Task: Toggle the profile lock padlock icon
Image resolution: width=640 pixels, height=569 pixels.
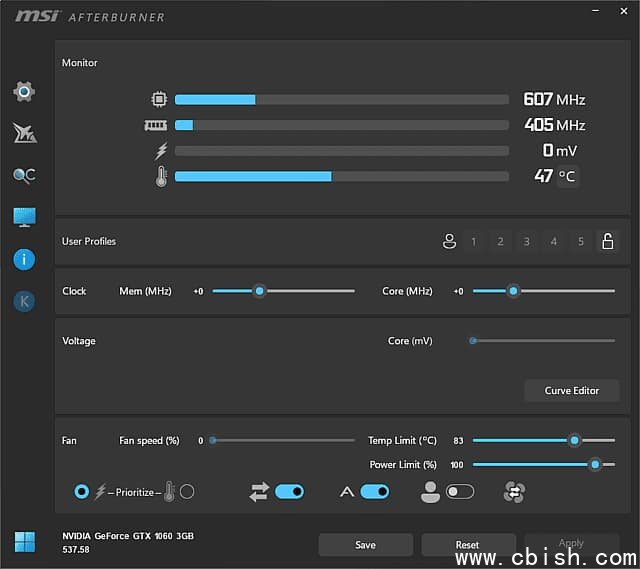Action: coord(608,241)
